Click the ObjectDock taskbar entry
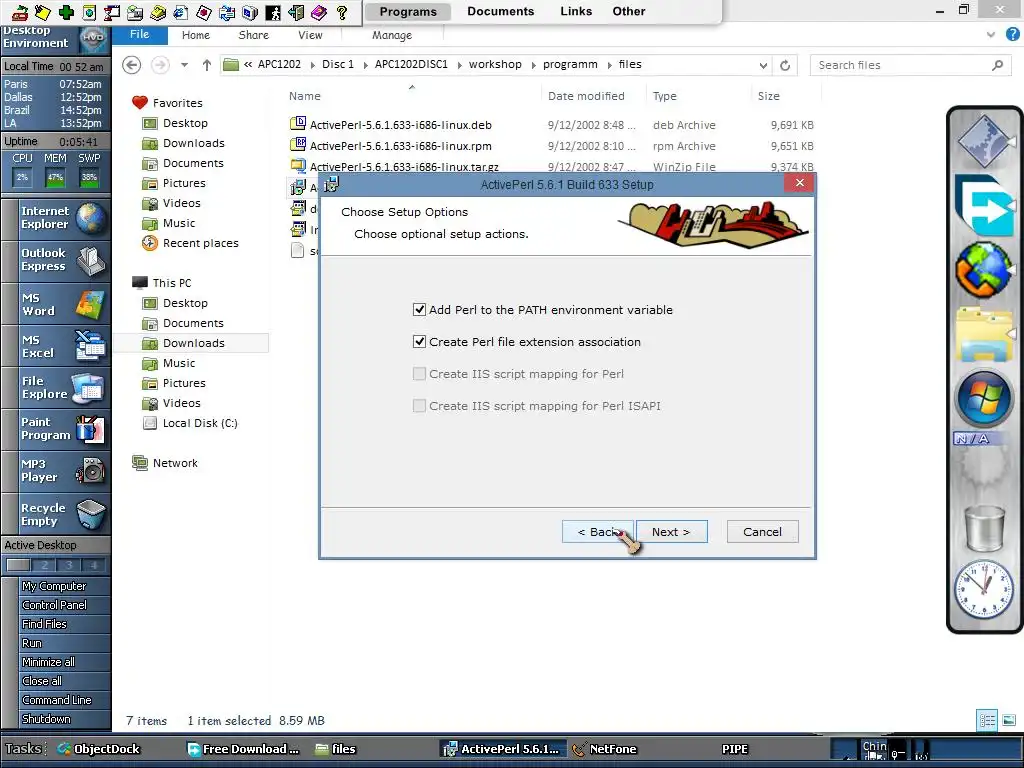1024x768 pixels. (x=99, y=749)
